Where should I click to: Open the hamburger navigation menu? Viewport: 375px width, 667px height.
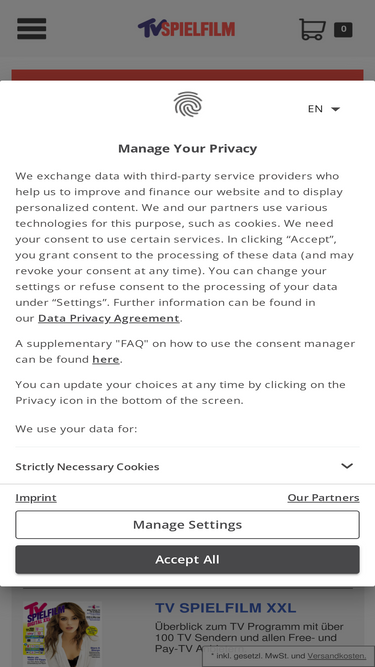point(31,29)
